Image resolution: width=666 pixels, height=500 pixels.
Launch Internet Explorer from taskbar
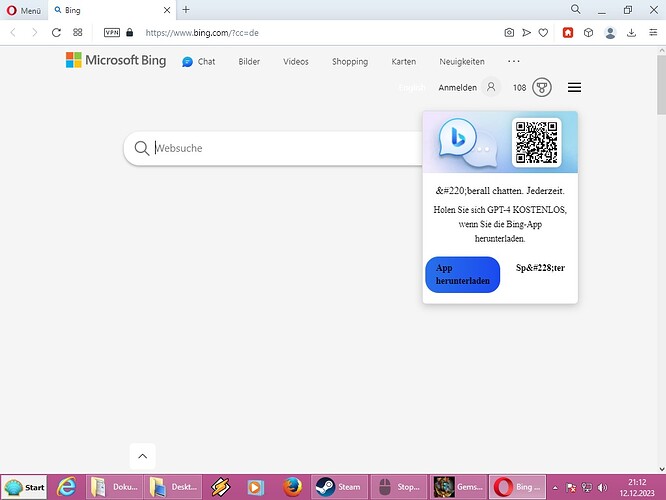(x=67, y=487)
